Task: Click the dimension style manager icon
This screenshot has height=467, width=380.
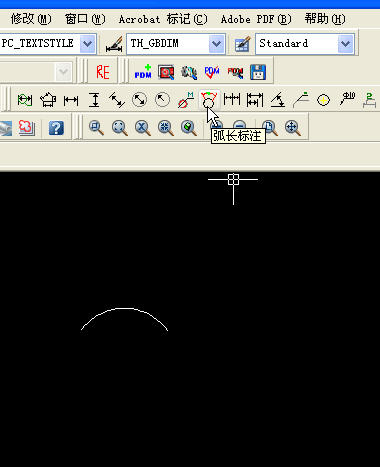Action: (114, 44)
